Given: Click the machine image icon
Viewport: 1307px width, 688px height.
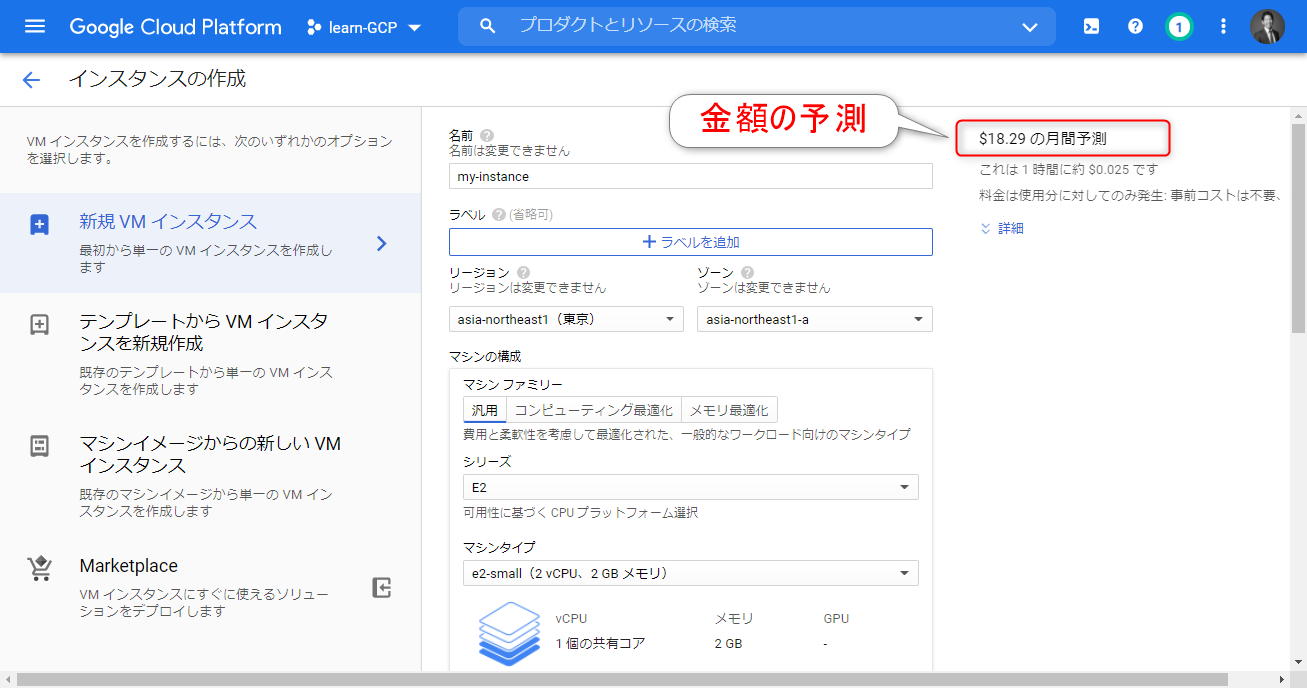Looking at the screenshot, I should 39,446.
